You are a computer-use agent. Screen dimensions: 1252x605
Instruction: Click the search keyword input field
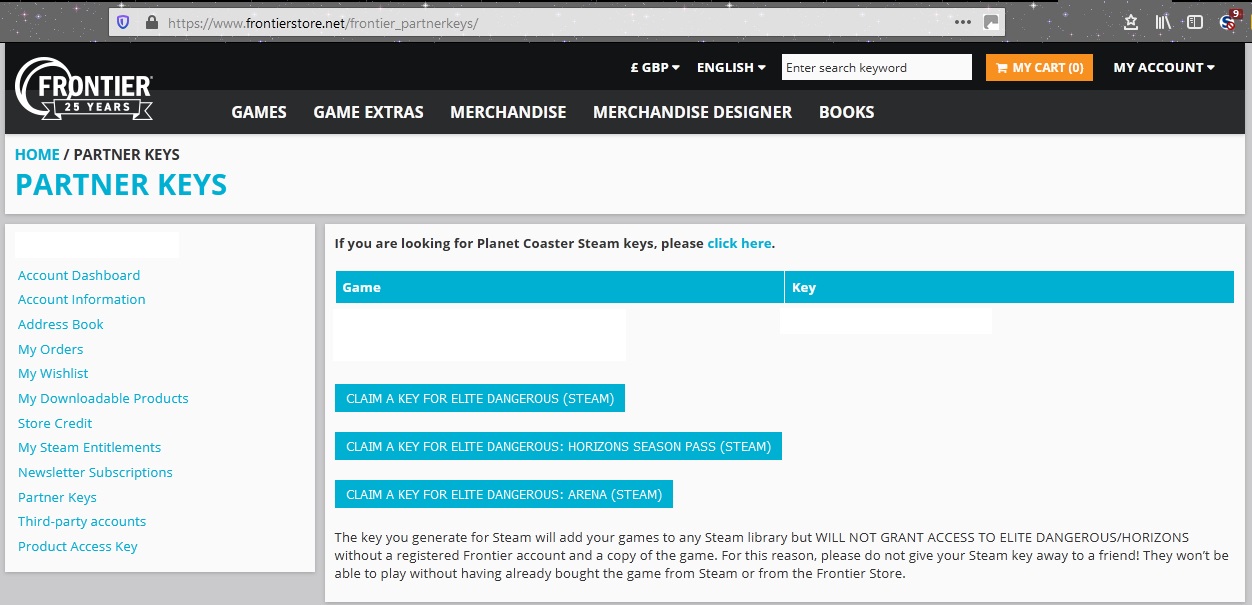(877, 67)
